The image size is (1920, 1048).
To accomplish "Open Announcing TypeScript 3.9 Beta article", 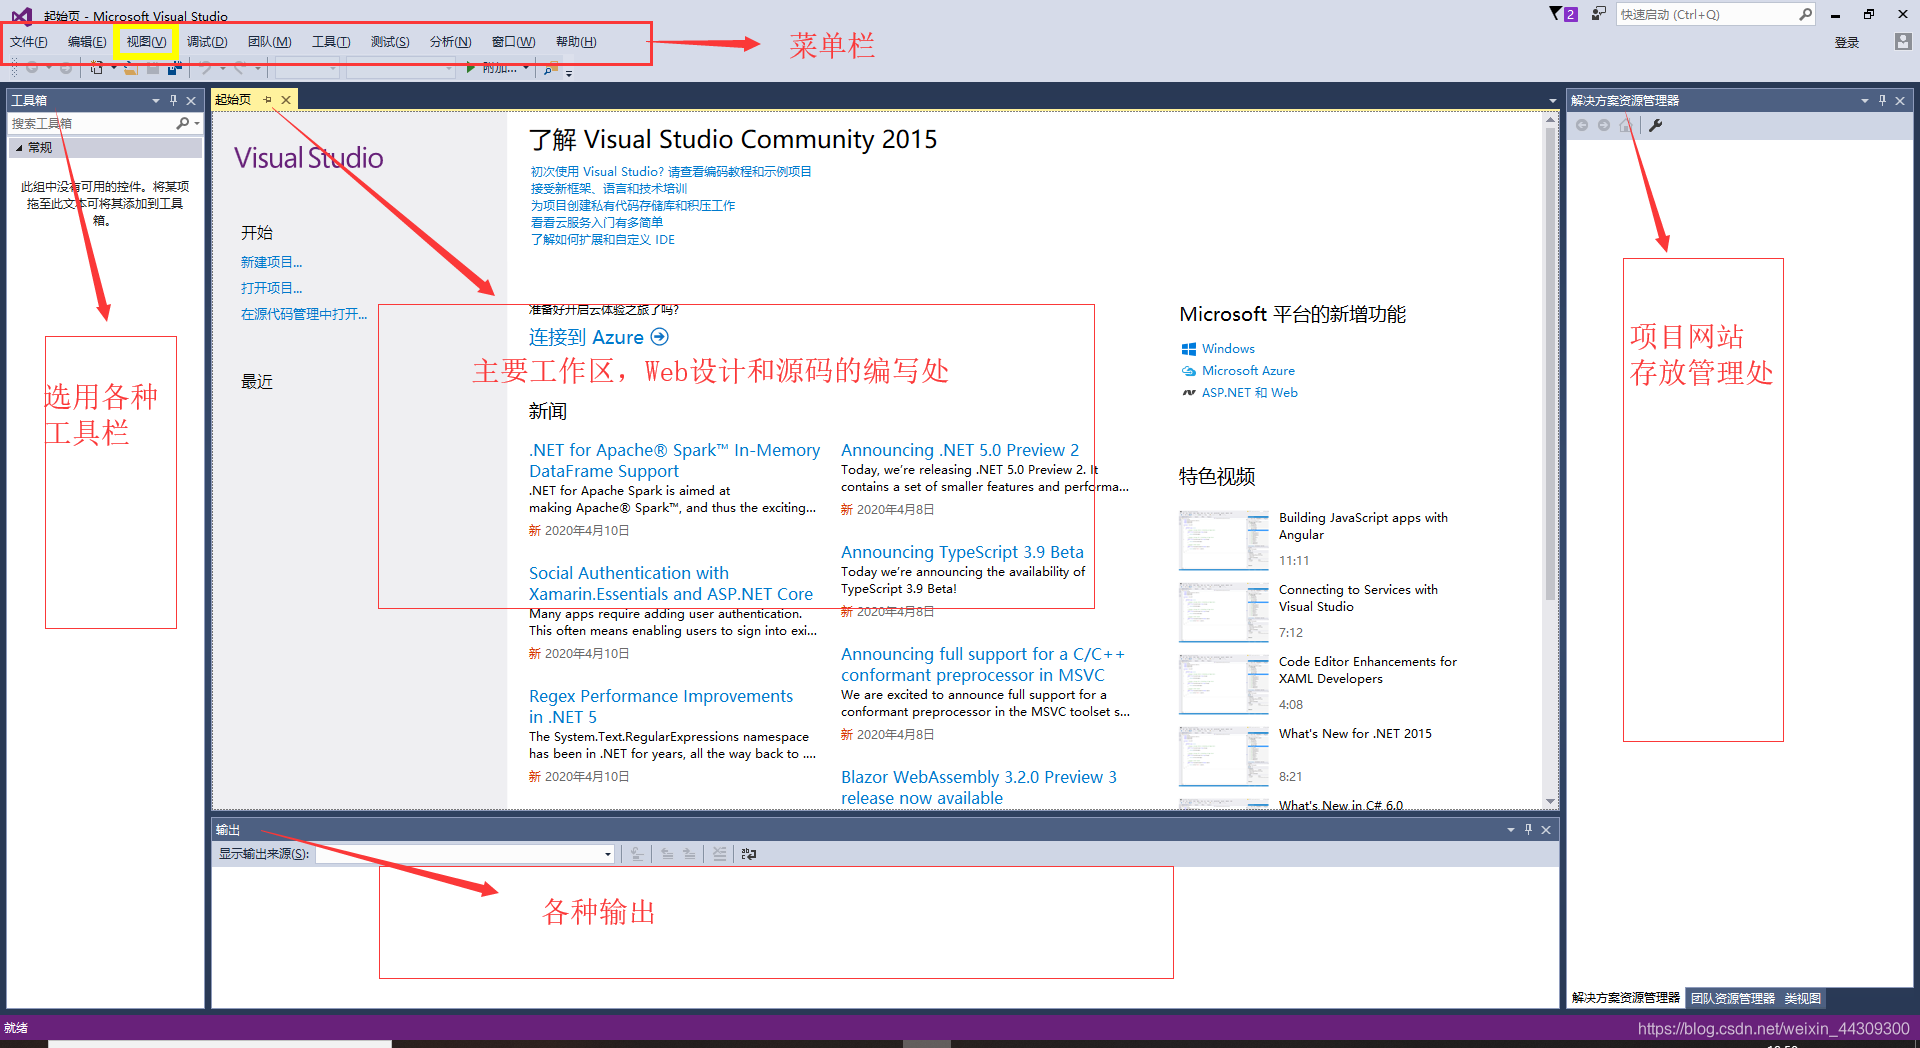I will (962, 552).
